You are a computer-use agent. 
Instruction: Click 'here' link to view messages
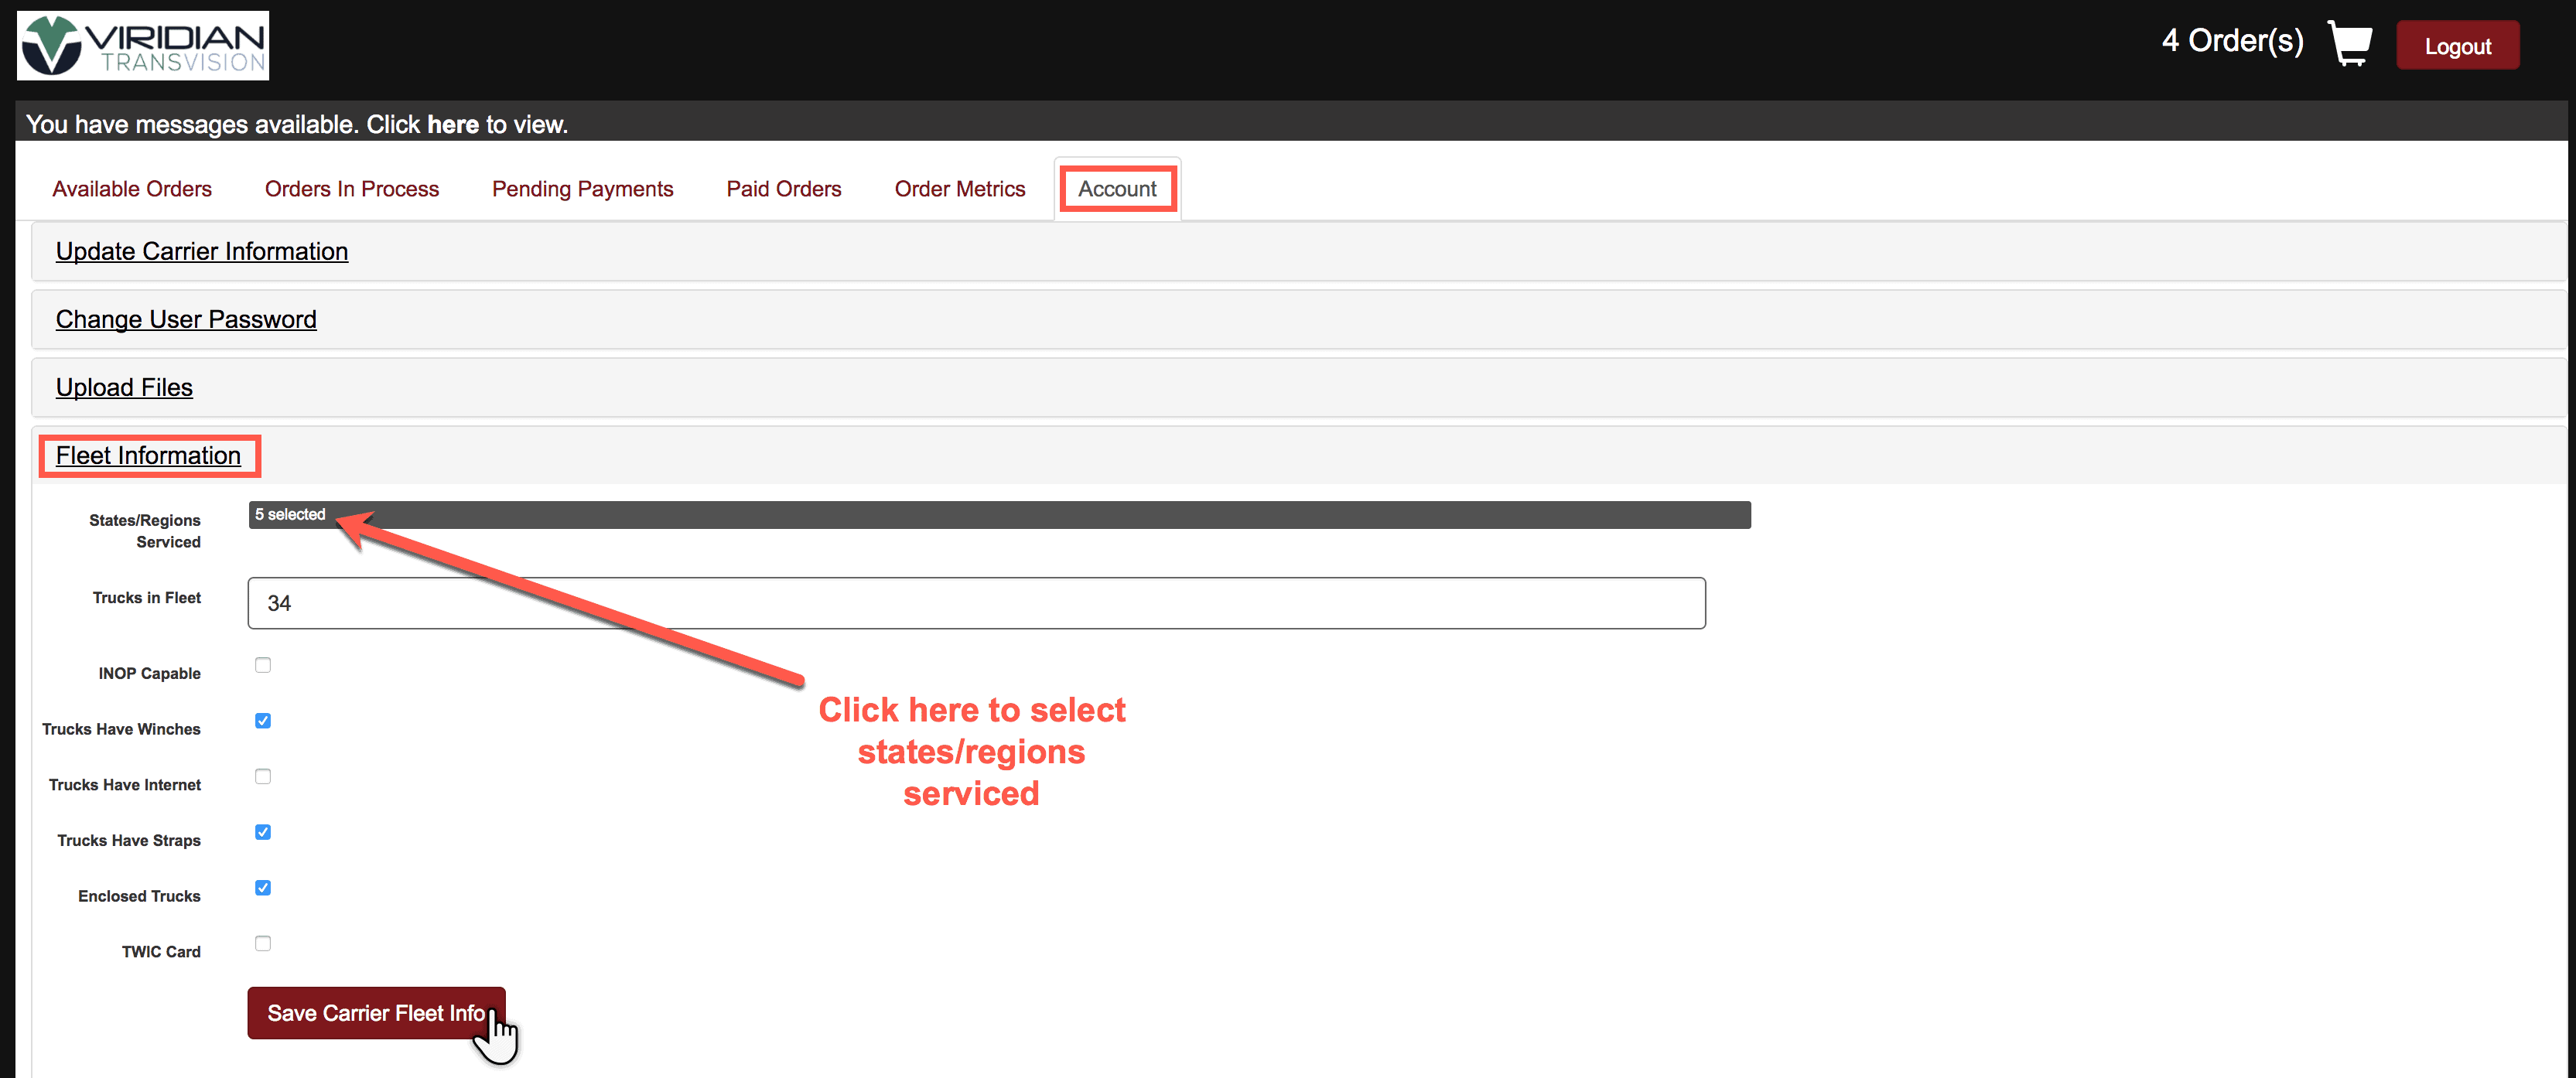pyautogui.click(x=452, y=125)
